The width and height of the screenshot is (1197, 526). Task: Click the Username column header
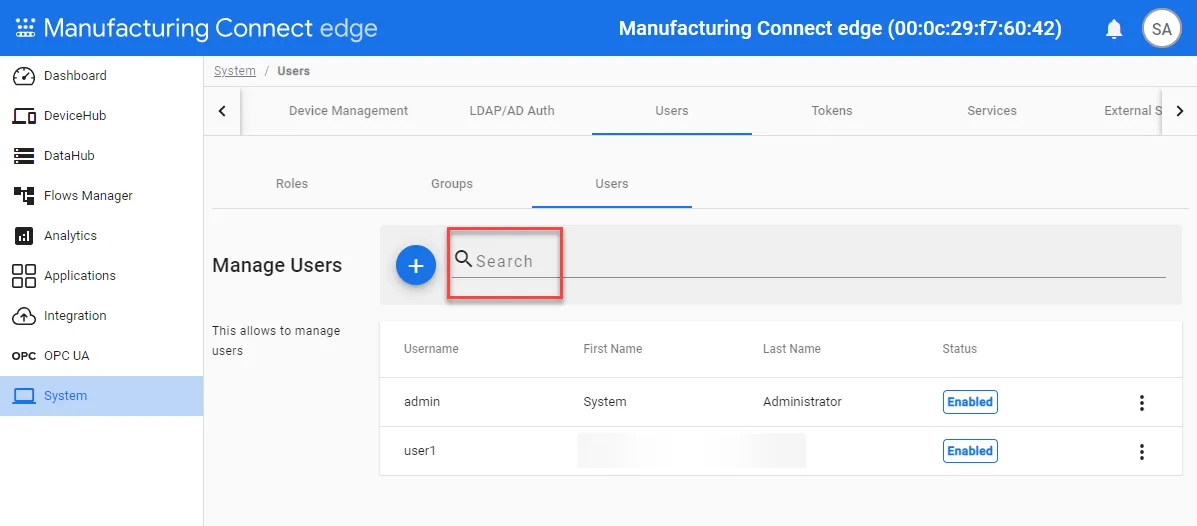(x=431, y=349)
